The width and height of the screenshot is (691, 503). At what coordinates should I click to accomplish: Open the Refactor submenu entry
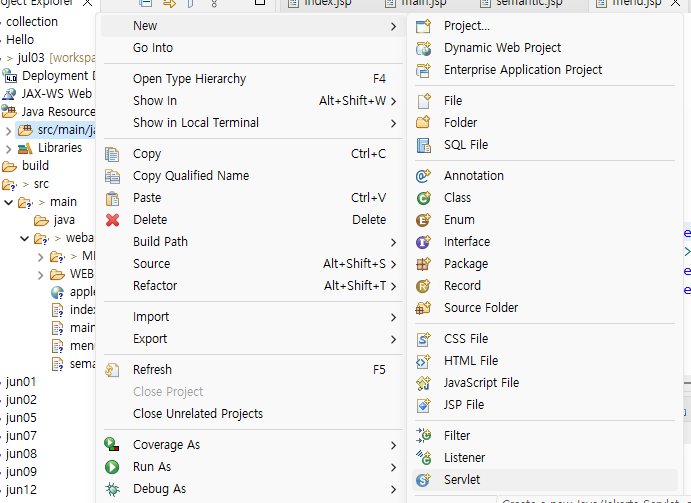(x=253, y=286)
